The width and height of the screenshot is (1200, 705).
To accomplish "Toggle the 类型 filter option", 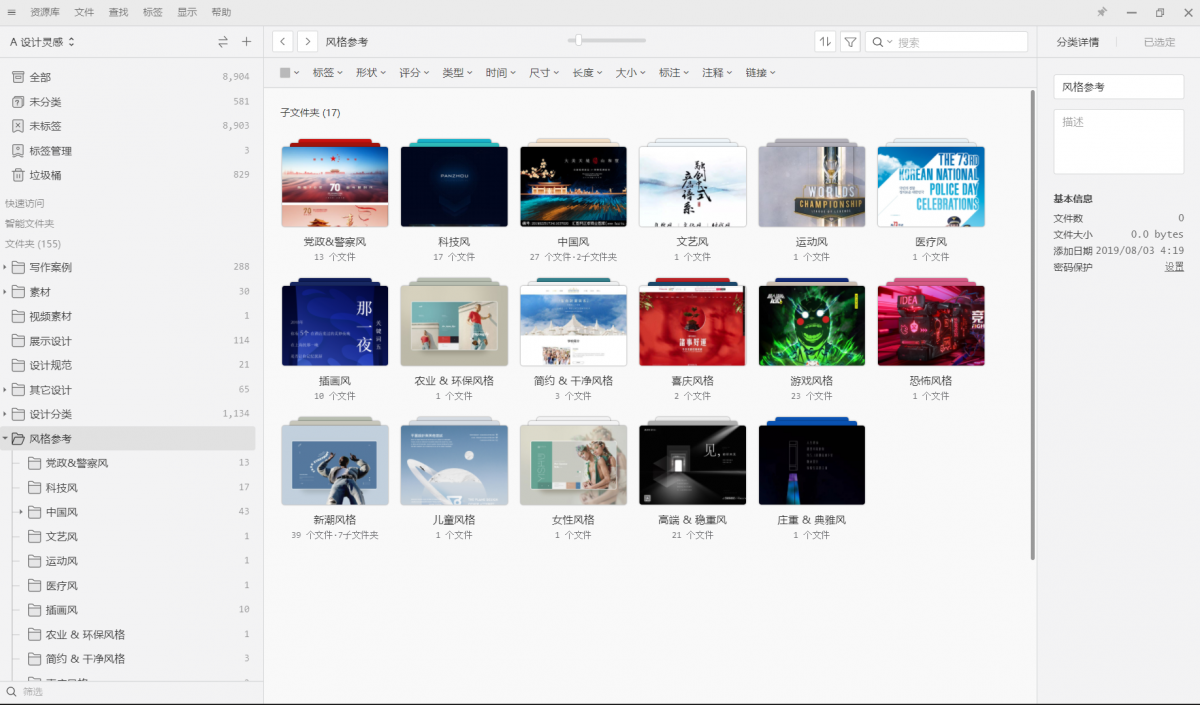I will point(456,72).
